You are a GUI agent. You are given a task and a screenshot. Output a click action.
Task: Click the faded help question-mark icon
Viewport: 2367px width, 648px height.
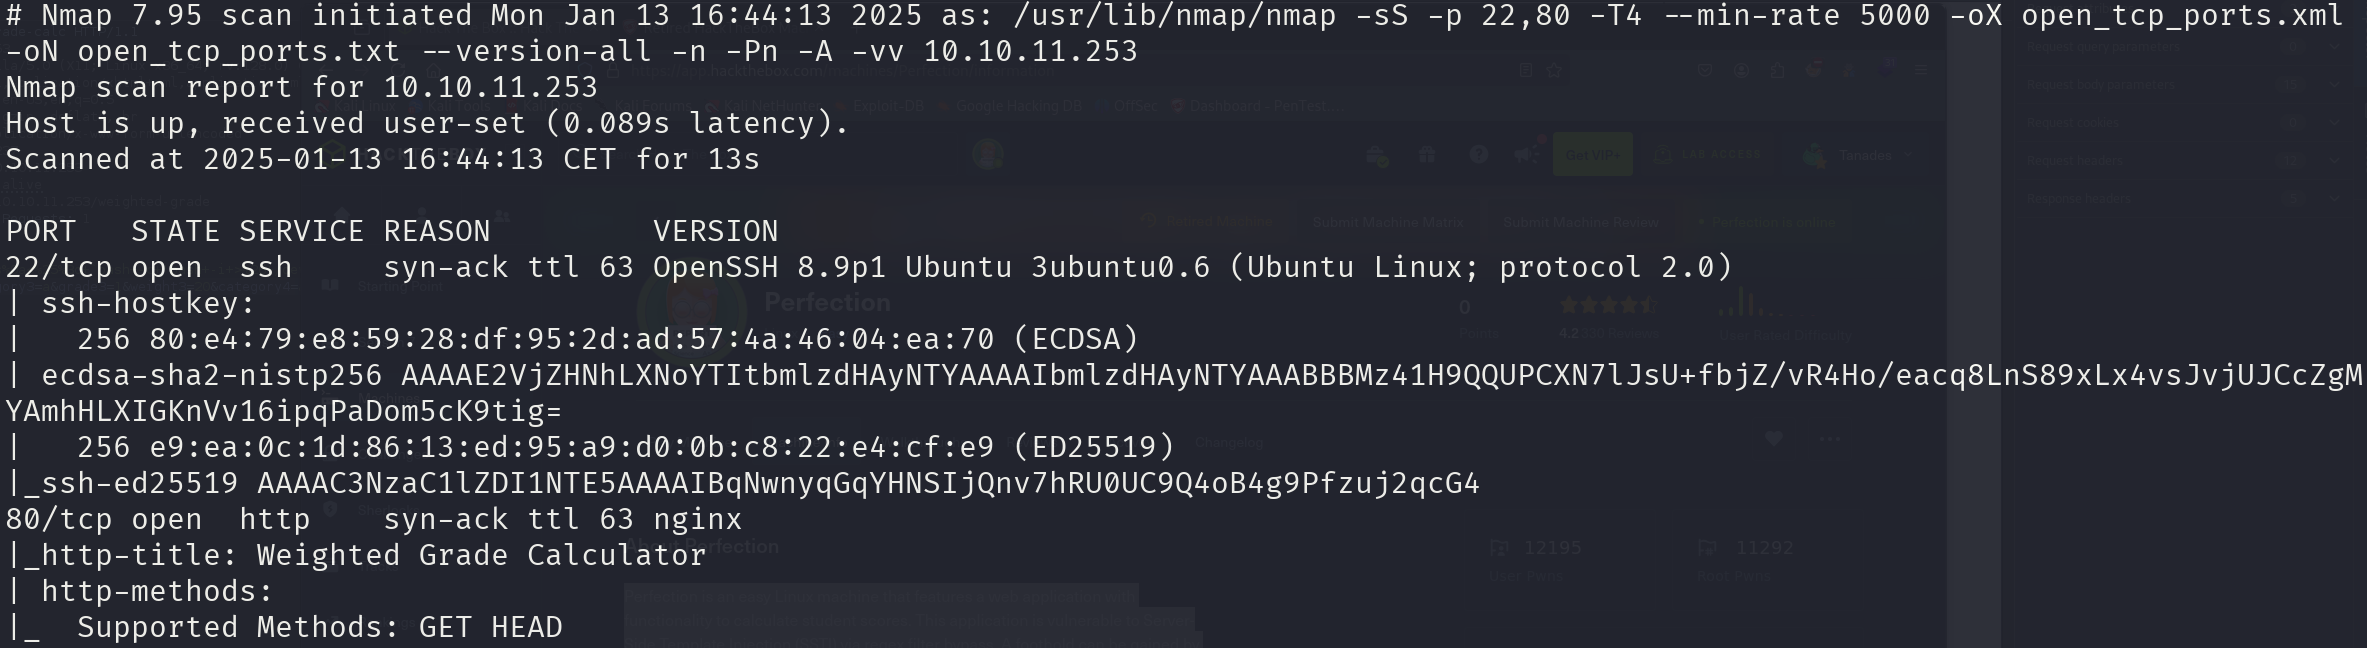[x=1478, y=155]
